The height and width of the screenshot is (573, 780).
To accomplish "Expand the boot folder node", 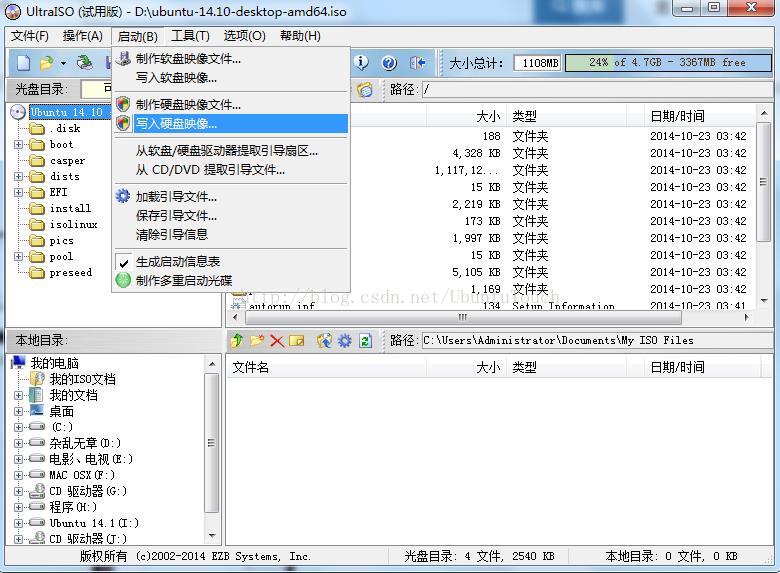I will click(x=18, y=145).
